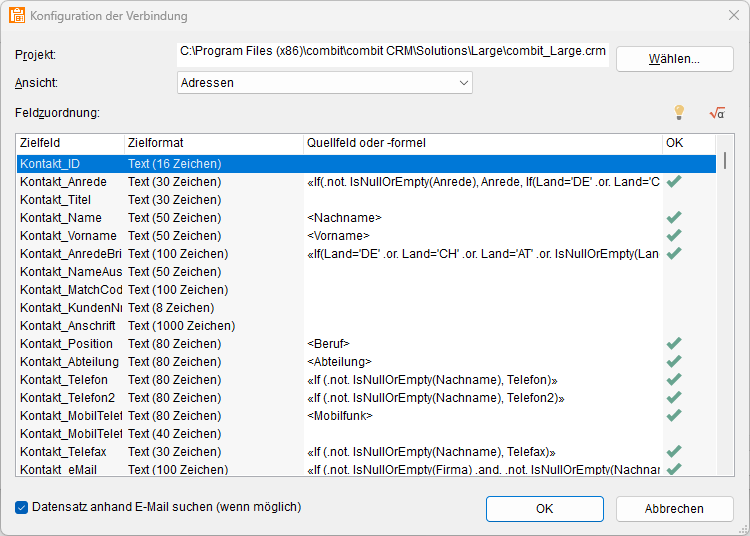Click the vertical scrollbar of the field list
Screen dimensions: 750x536
[725, 300]
